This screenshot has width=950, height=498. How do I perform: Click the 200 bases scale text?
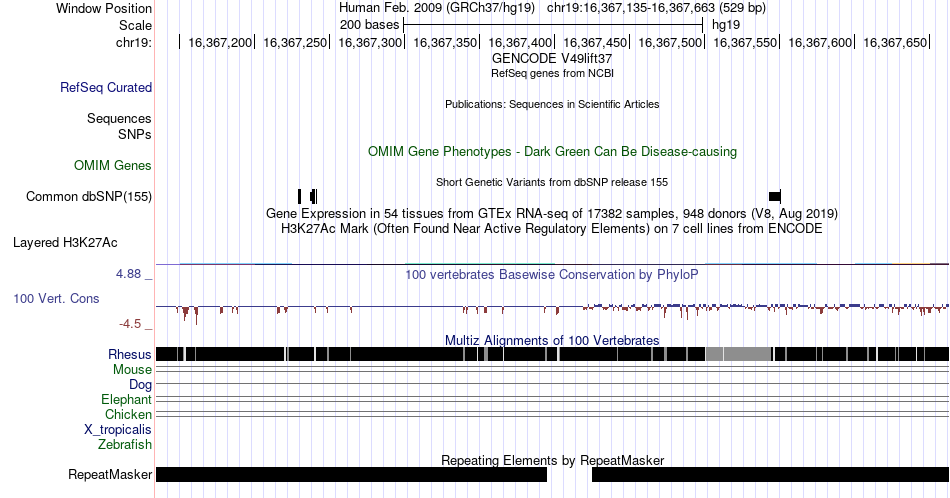click(x=370, y=25)
